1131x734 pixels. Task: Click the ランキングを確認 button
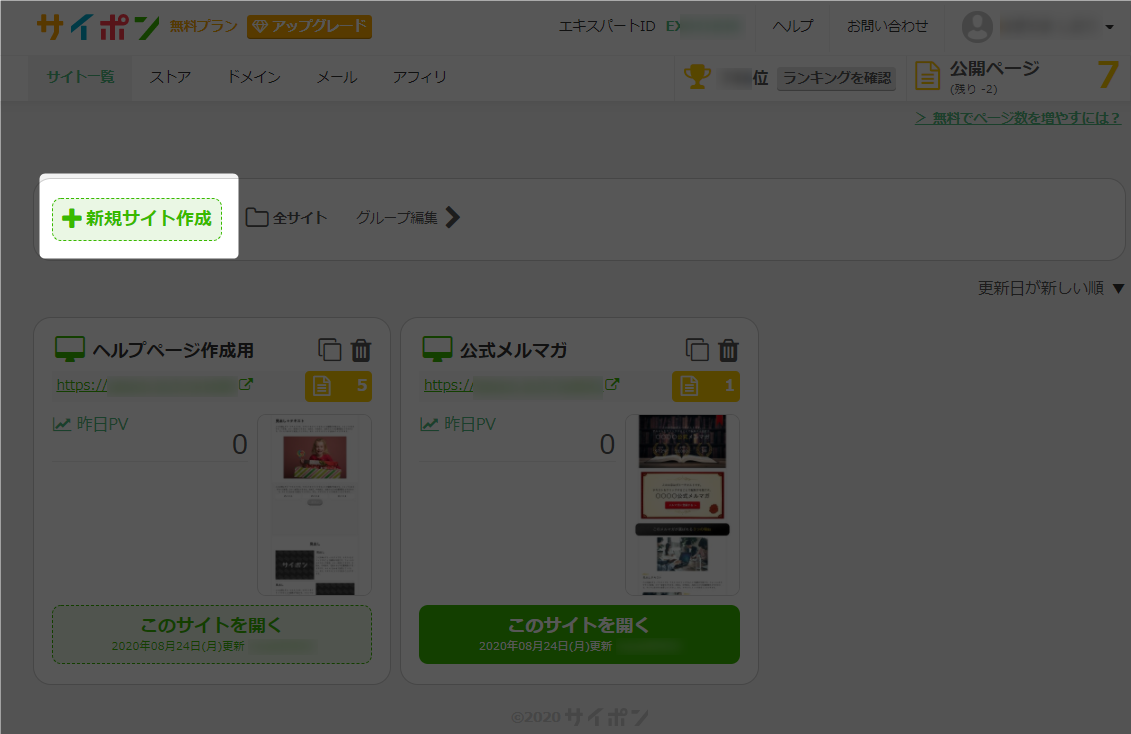click(836, 78)
